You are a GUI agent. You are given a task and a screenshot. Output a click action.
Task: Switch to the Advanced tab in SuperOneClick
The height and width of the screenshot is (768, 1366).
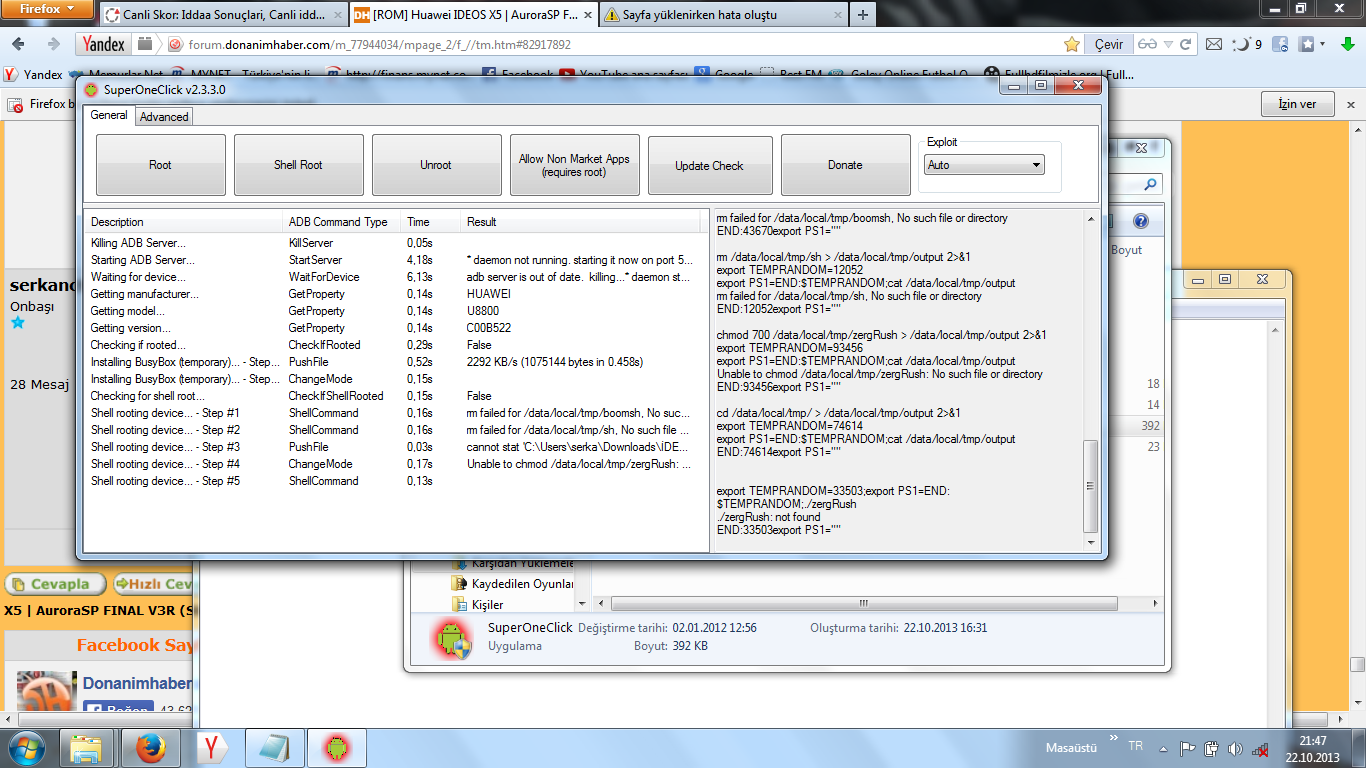[x=164, y=117]
